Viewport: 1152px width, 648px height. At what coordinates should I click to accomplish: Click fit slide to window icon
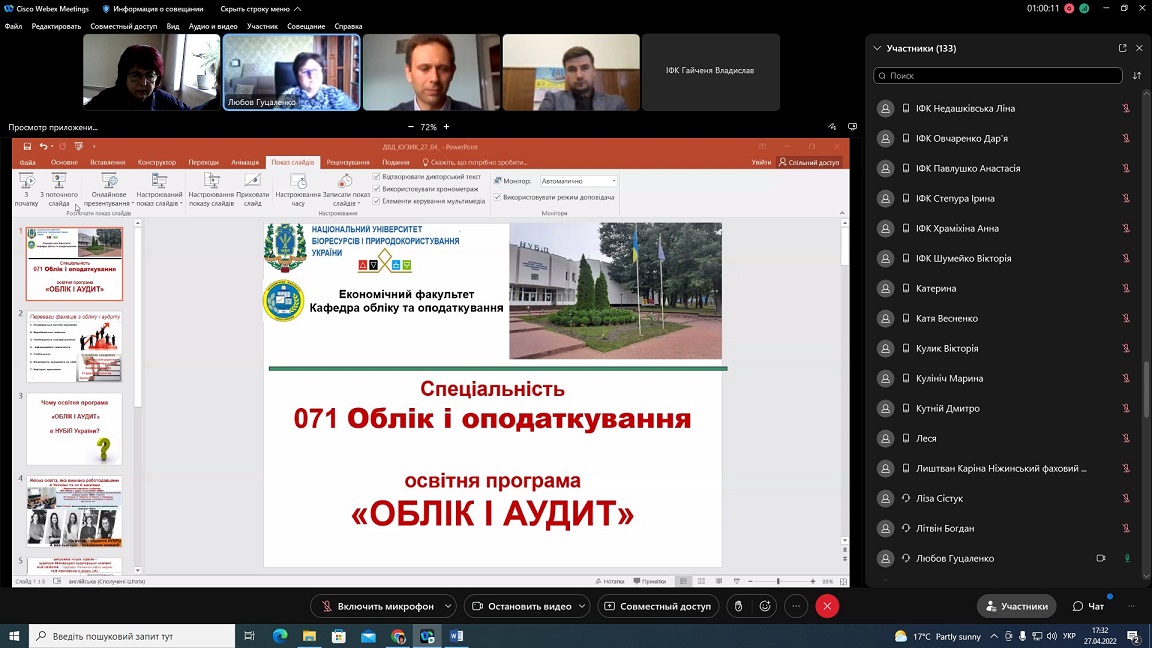point(843,581)
